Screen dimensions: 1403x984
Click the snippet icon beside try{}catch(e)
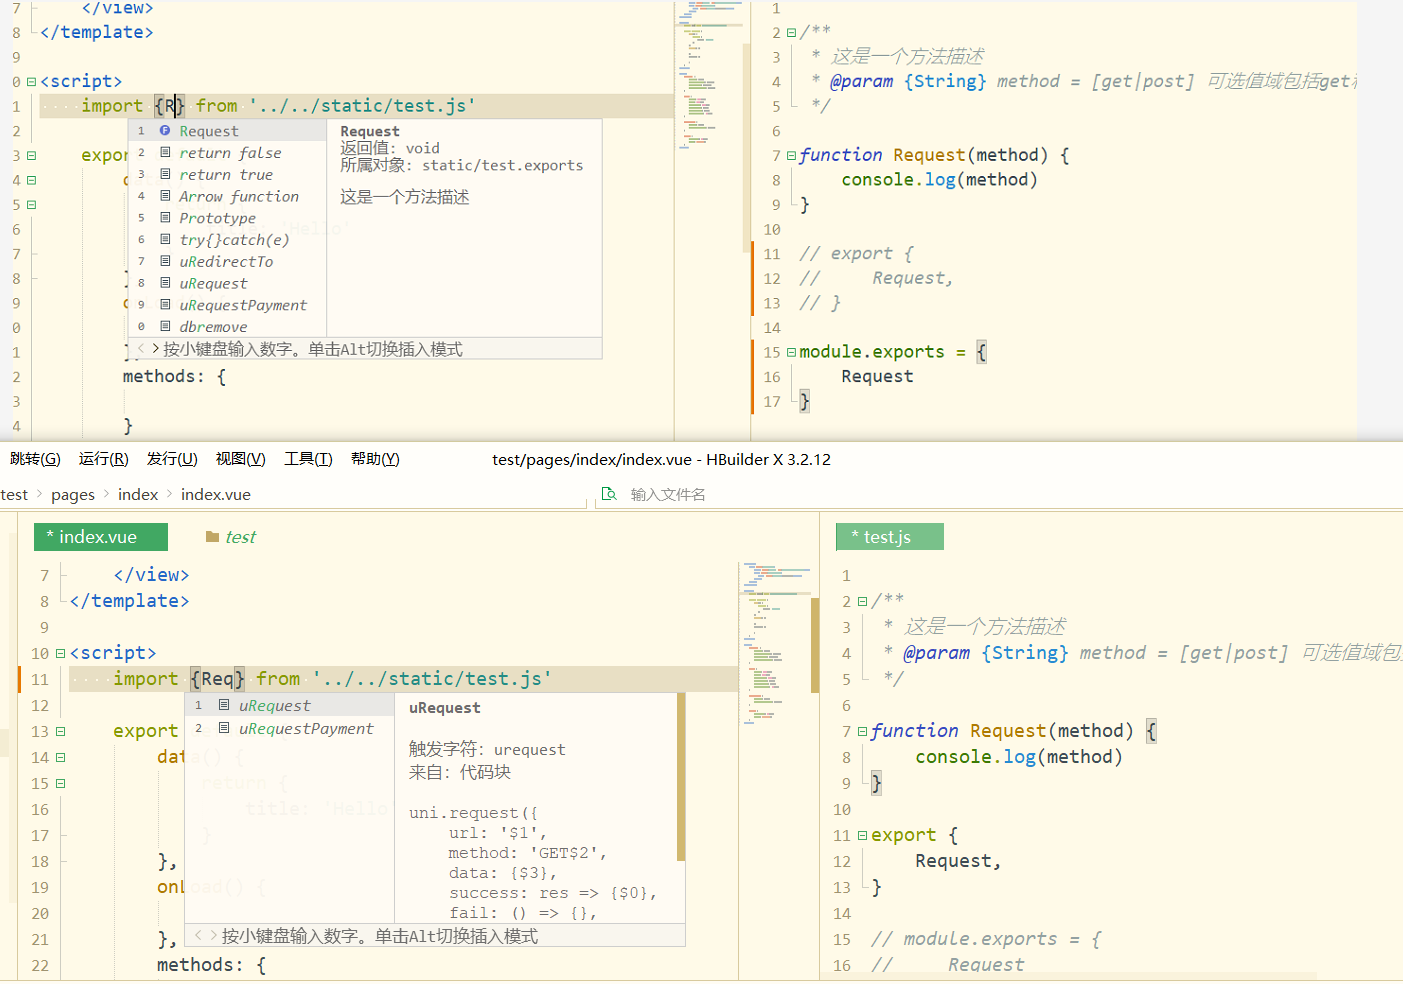tap(165, 240)
